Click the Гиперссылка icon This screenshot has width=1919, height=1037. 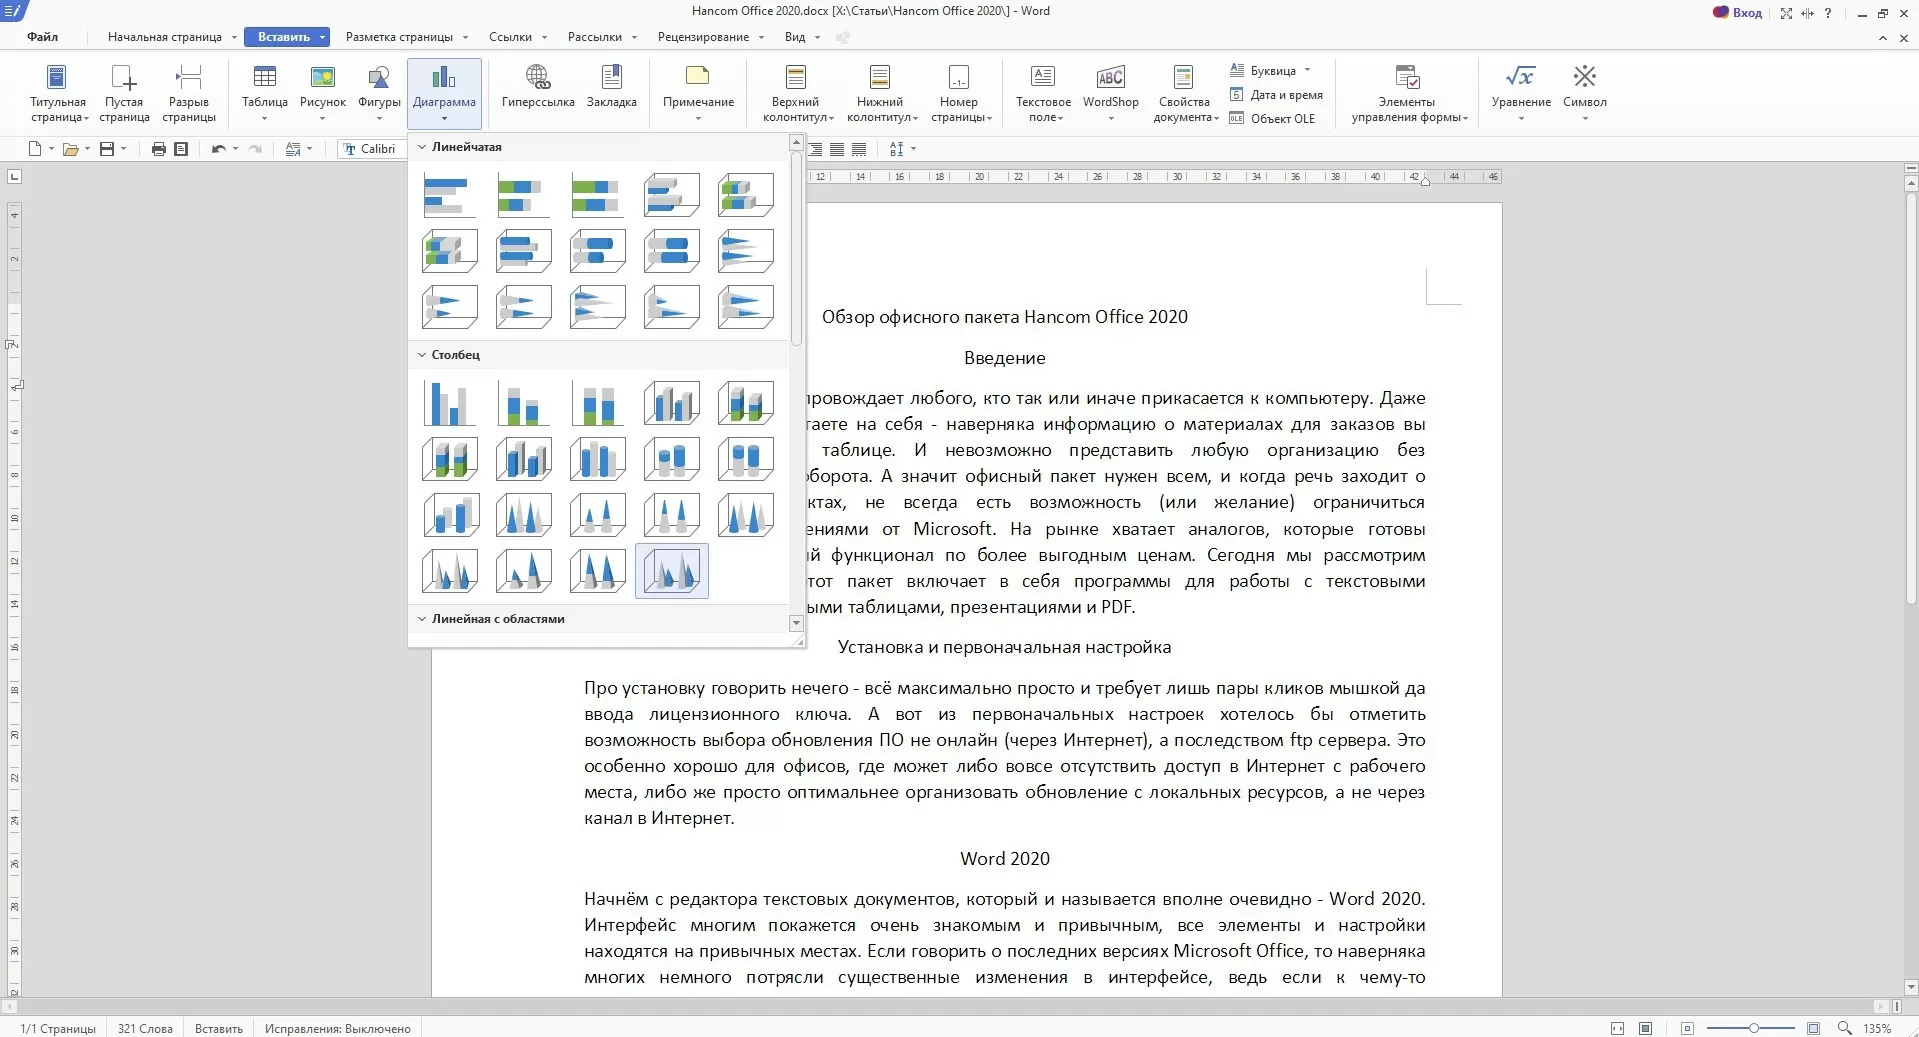pyautogui.click(x=538, y=79)
